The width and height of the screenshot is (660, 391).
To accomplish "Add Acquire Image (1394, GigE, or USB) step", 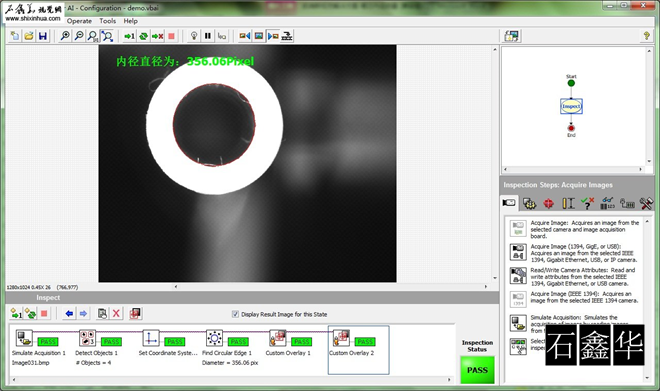I will tap(575, 253).
